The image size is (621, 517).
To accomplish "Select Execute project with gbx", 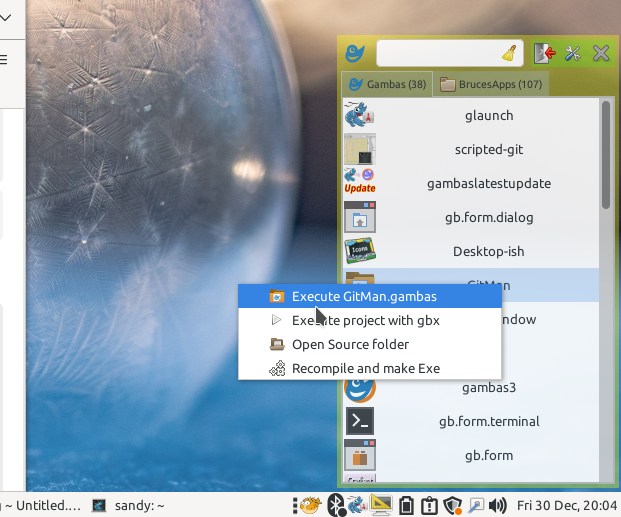I will (x=365, y=320).
